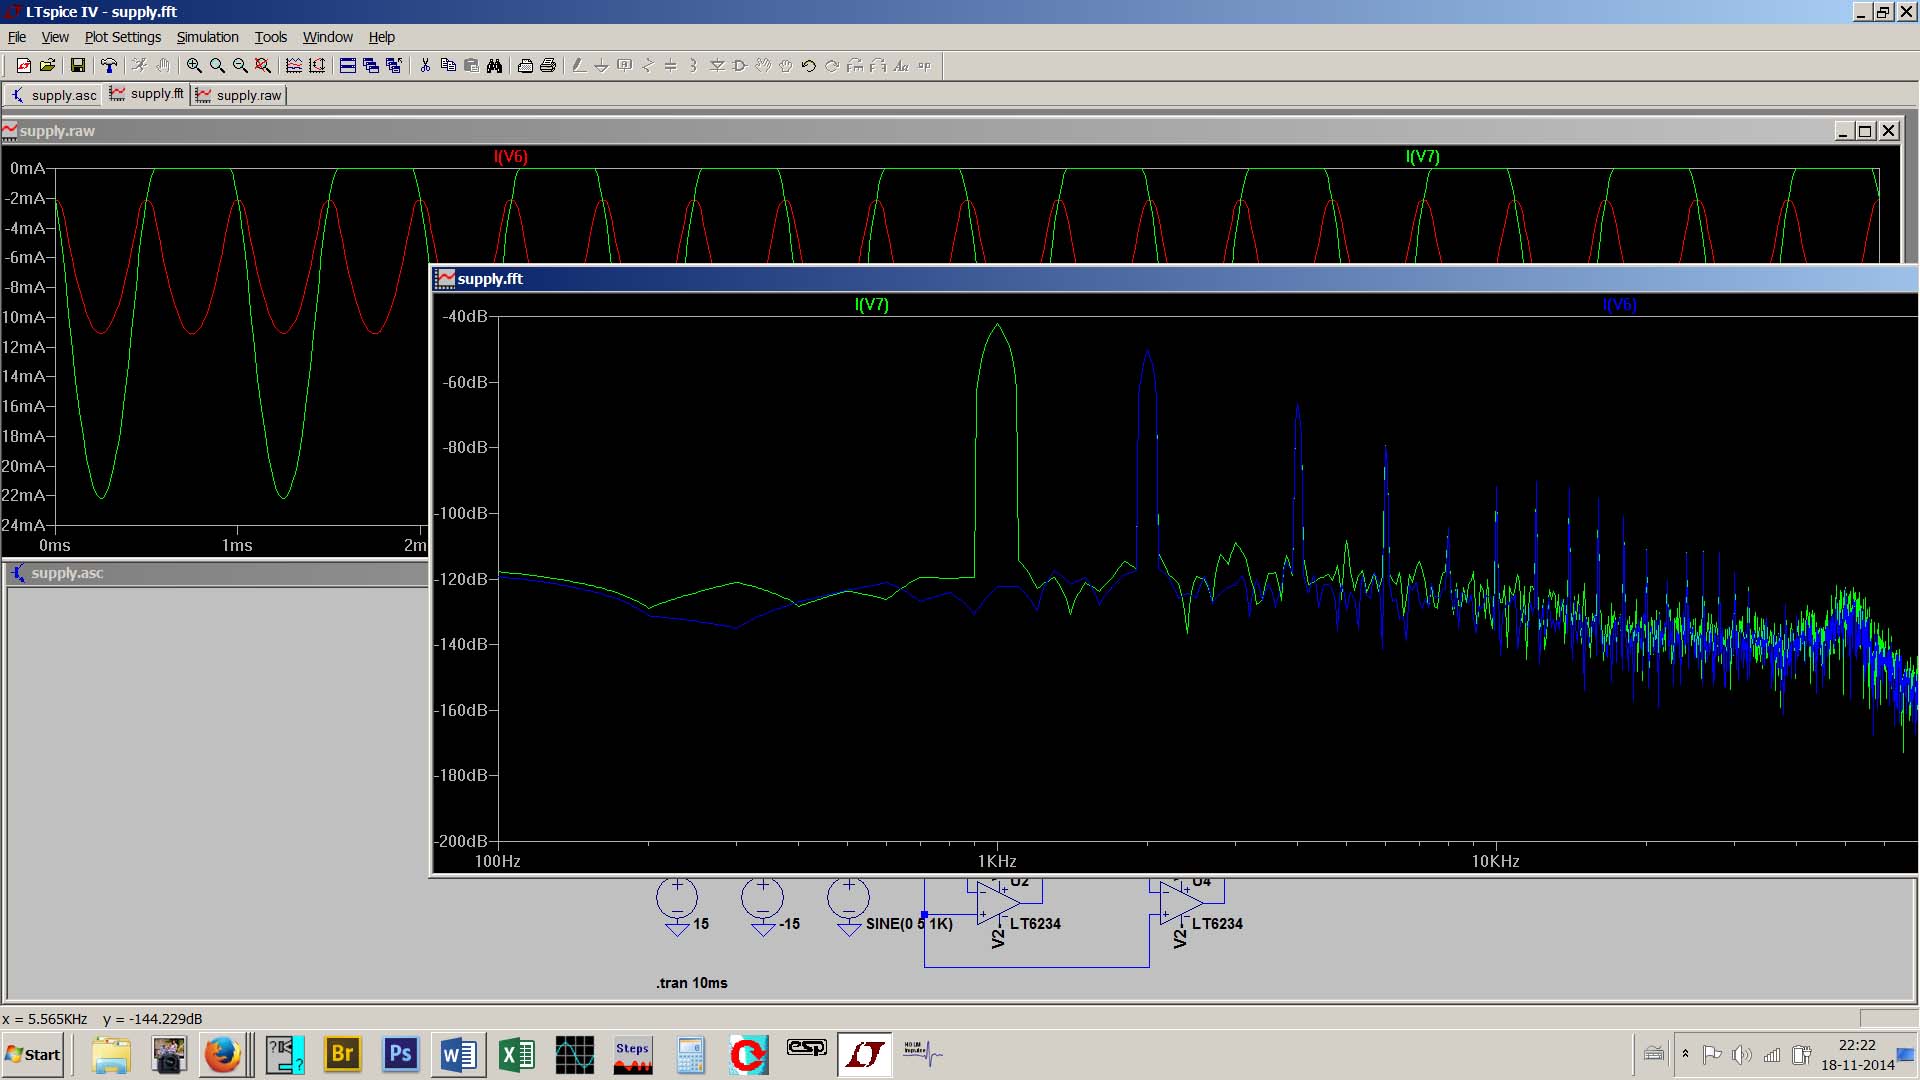
Task: Open Photoshop from the taskbar
Action: point(400,1055)
